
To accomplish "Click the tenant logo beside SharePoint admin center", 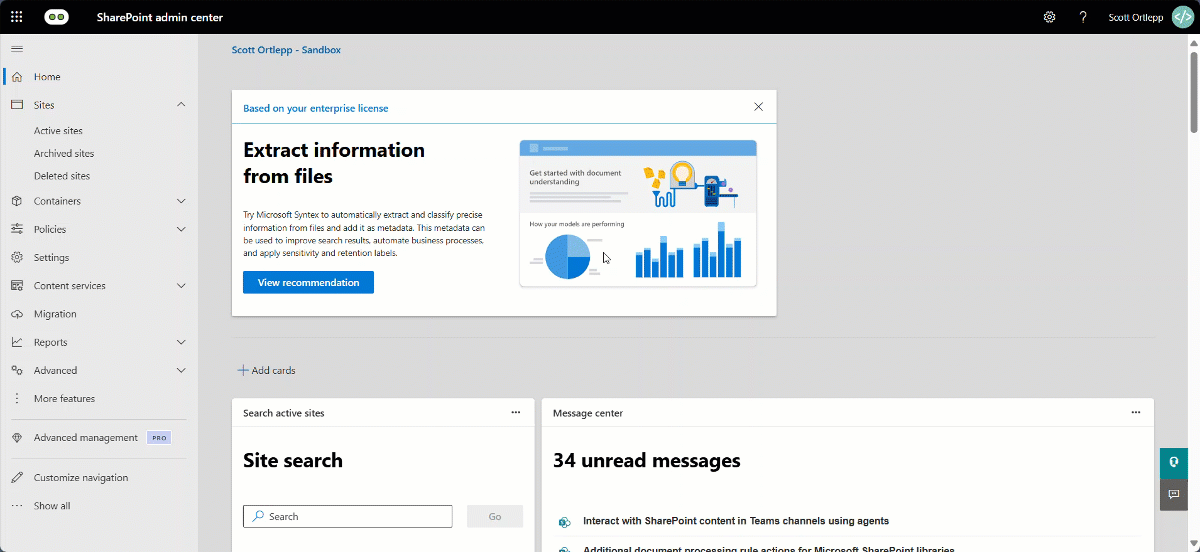I will point(56,17).
